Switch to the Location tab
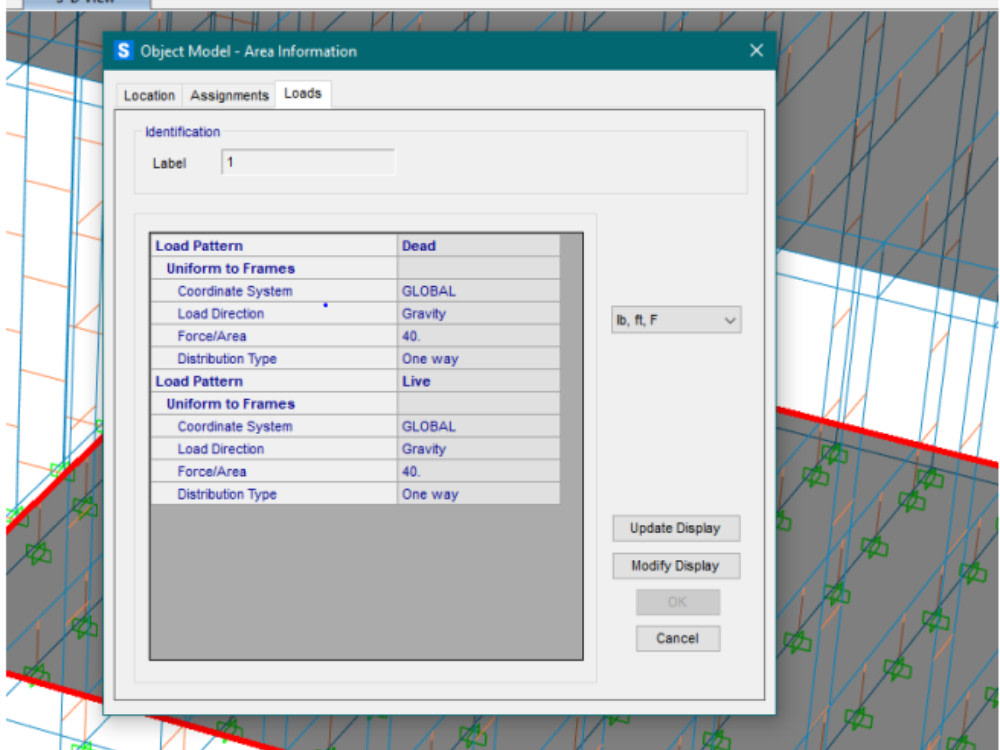This screenshot has height=750, width=1000. pyautogui.click(x=149, y=96)
